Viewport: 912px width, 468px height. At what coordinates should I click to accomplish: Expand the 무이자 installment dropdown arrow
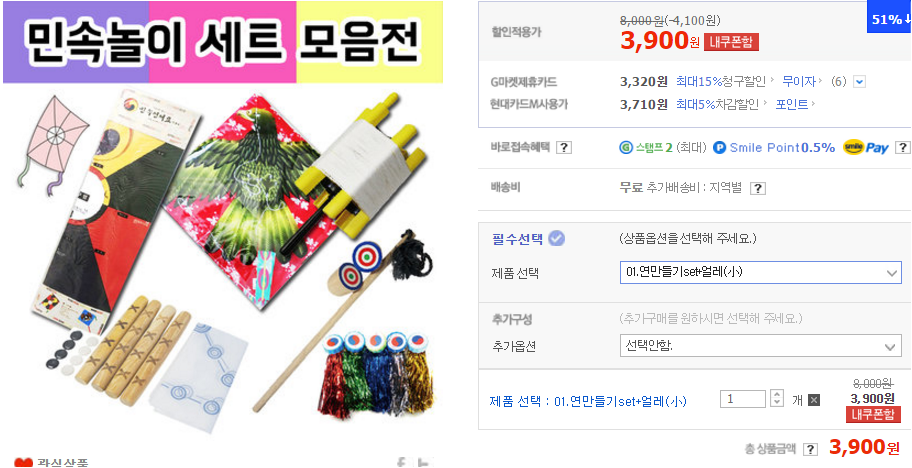[859, 82]
